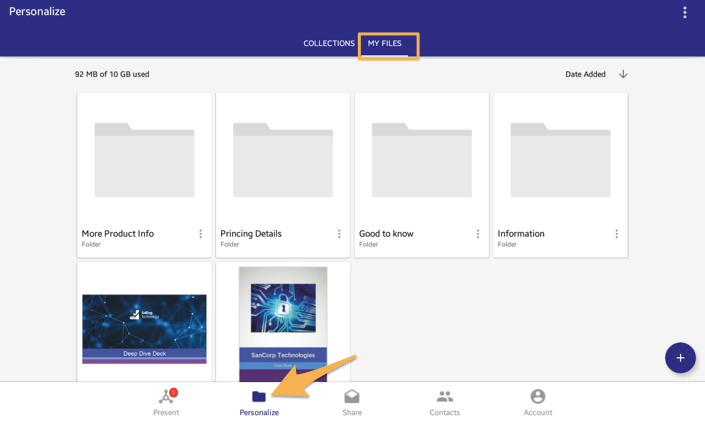Image resolution: width=705 pixels, height=422 pixels.
Task: Toggle the sort direction arrow
Action: (623, 74)
